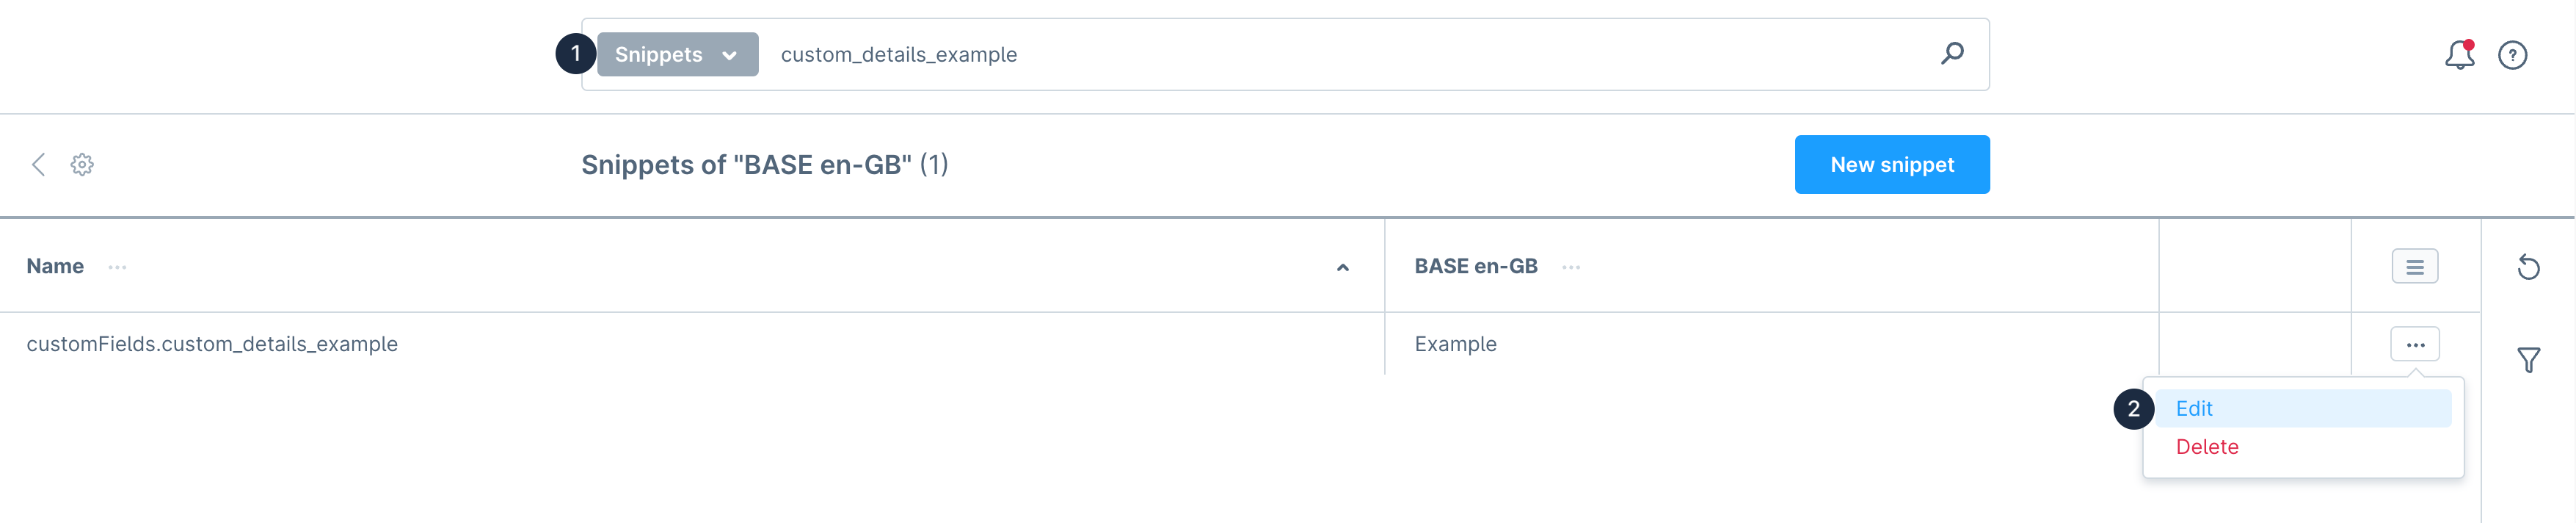Click the row's three-dot actions button
The height and width of the screenshot is (523, 2576).
click(2414, 345)
